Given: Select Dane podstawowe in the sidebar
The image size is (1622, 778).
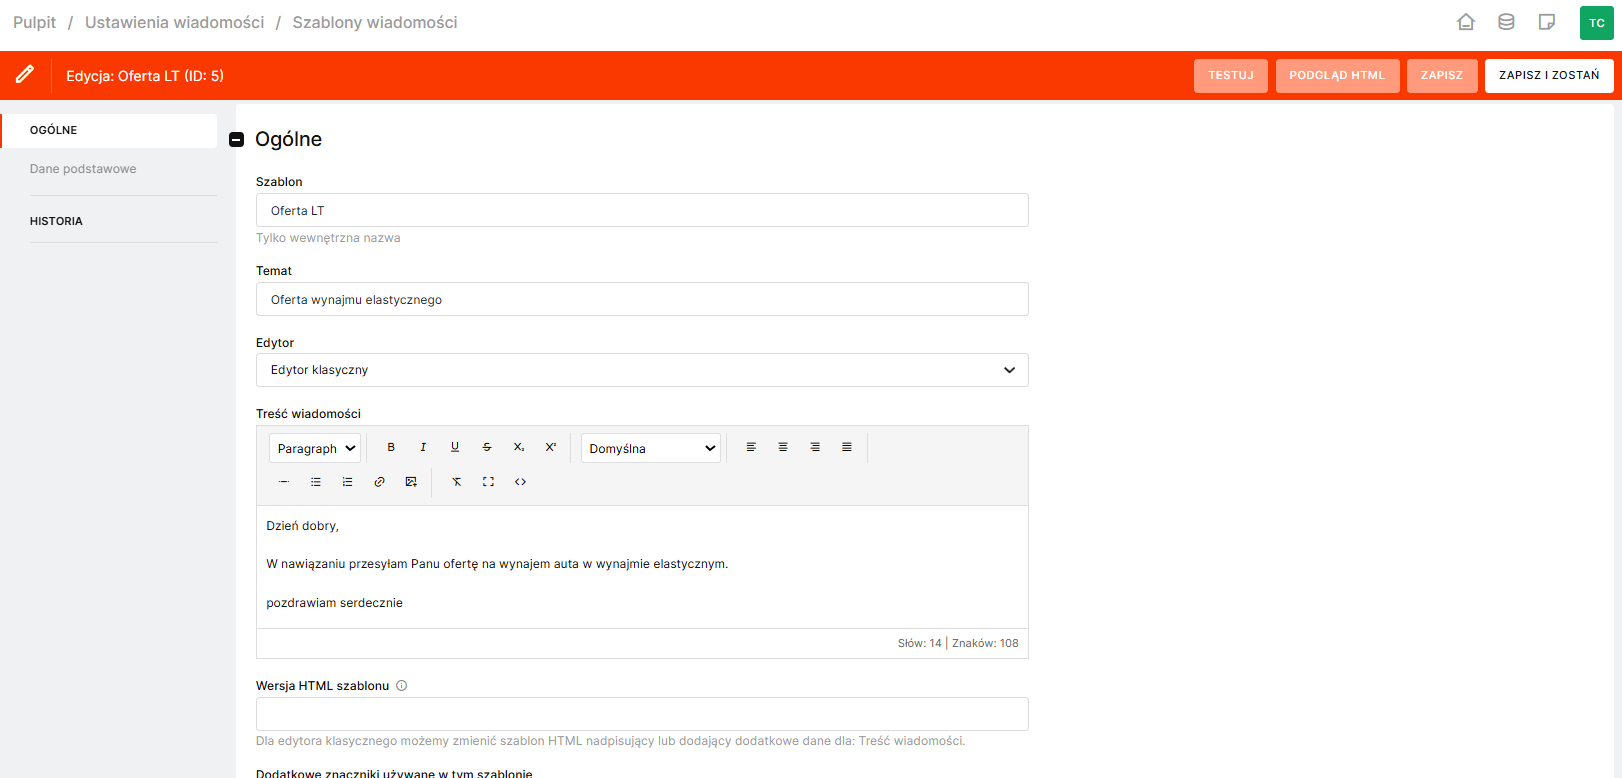Looking at the screenshot, I should point(83,169).
